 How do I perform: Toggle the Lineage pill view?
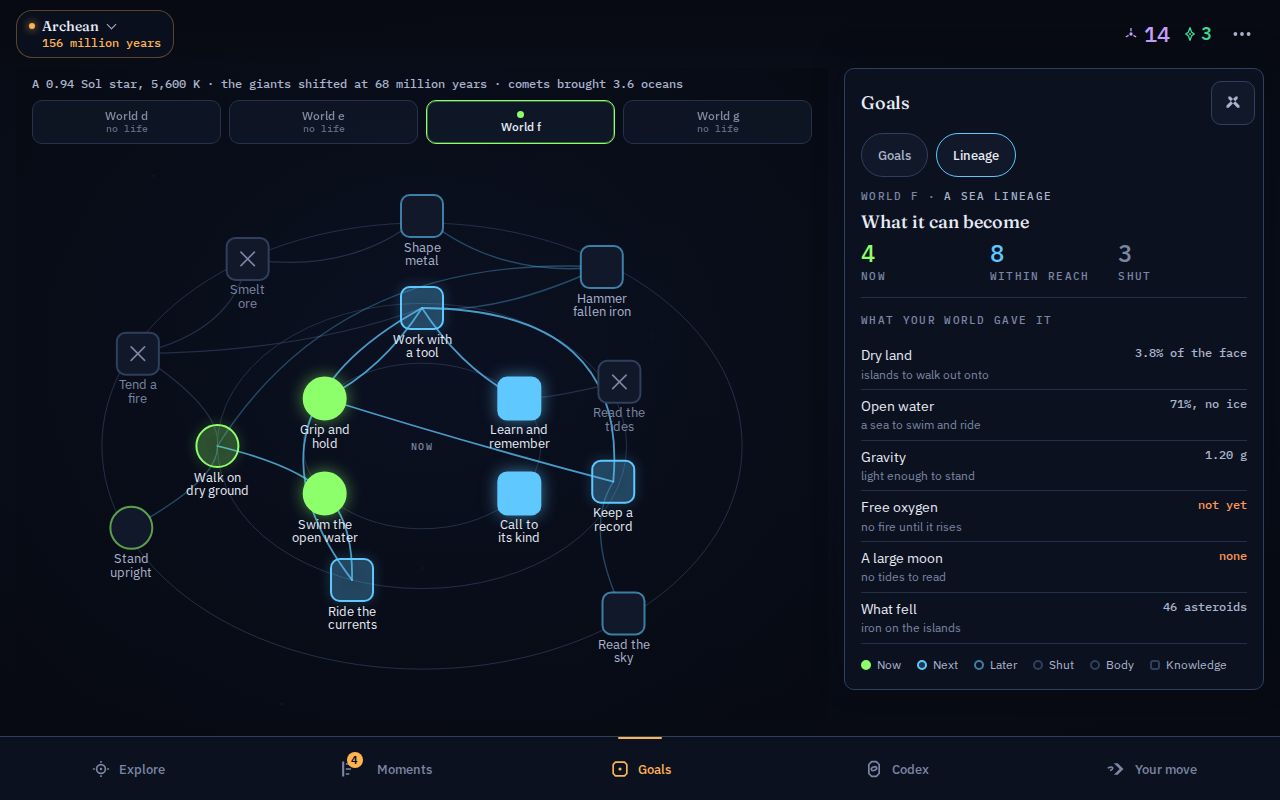pos(976,155)
